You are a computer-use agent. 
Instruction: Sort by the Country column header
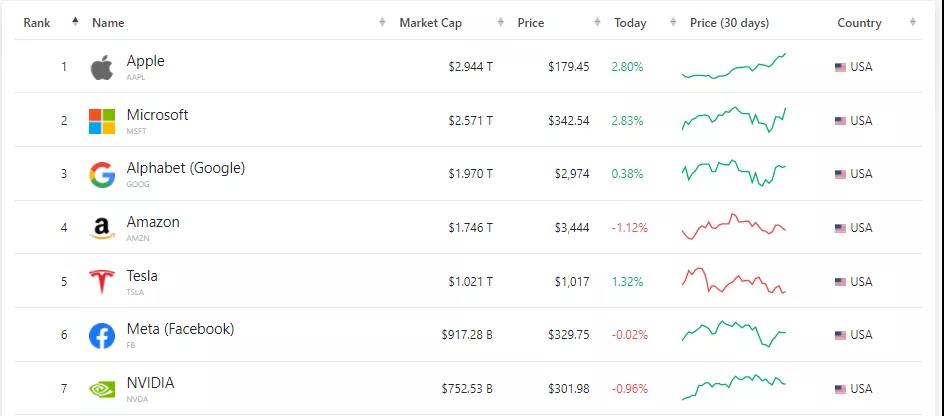pos(859,23)
